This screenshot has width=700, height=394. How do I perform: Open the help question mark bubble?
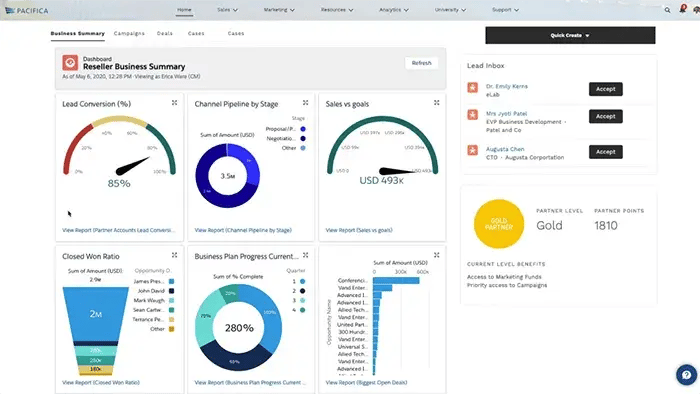[687, 375]
